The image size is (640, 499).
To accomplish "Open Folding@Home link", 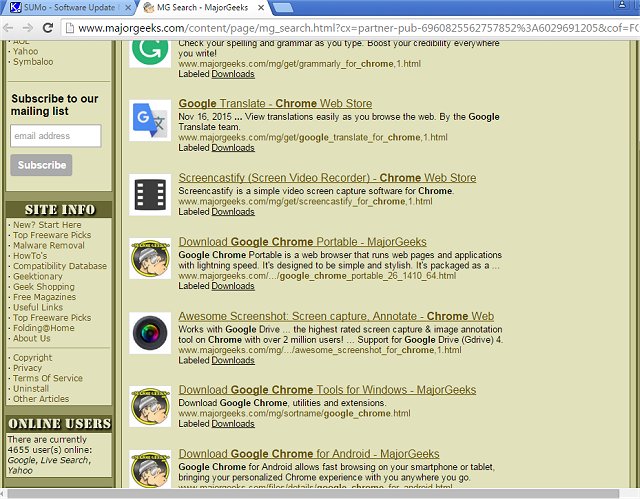I will click(43, 328).
